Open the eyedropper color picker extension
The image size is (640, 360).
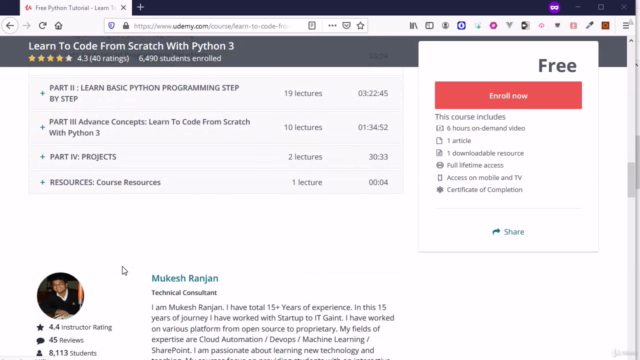(x=589, y=26)
